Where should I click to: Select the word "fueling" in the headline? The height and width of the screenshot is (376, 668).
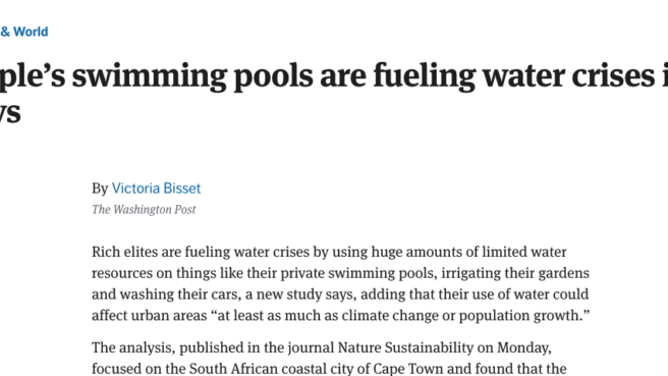coord(424,77)
